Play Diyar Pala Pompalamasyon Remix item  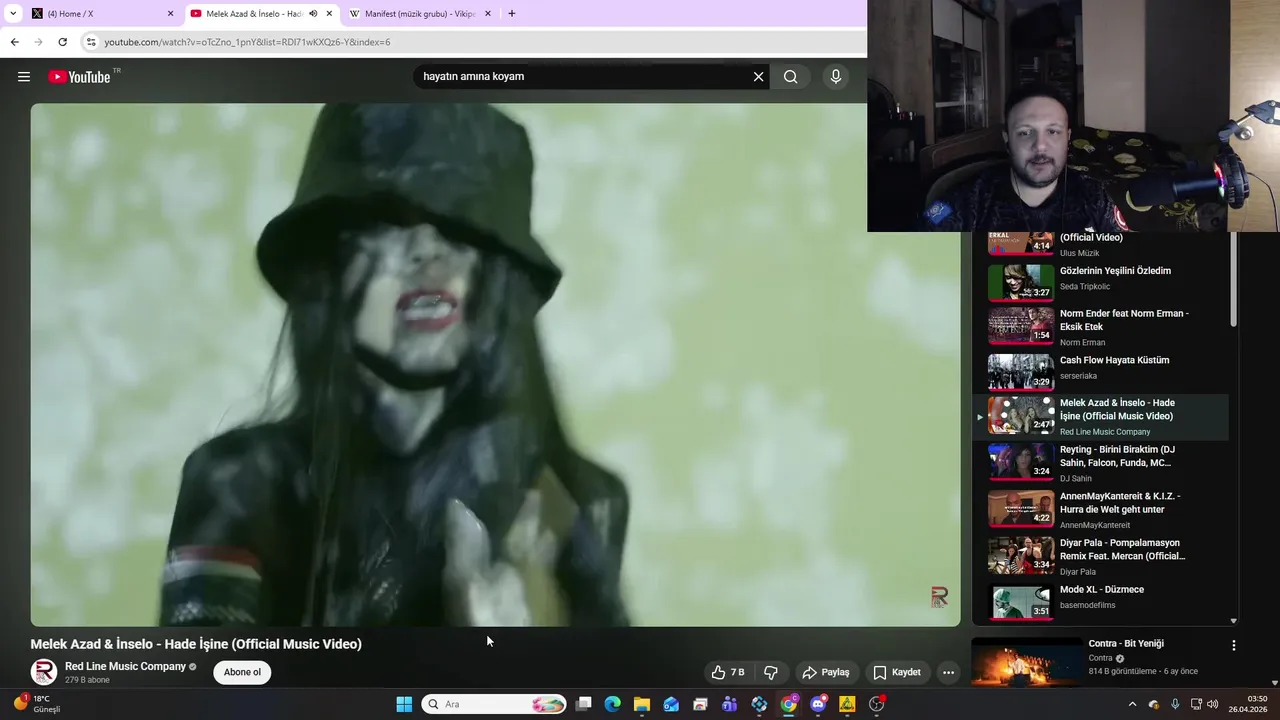1100,556
